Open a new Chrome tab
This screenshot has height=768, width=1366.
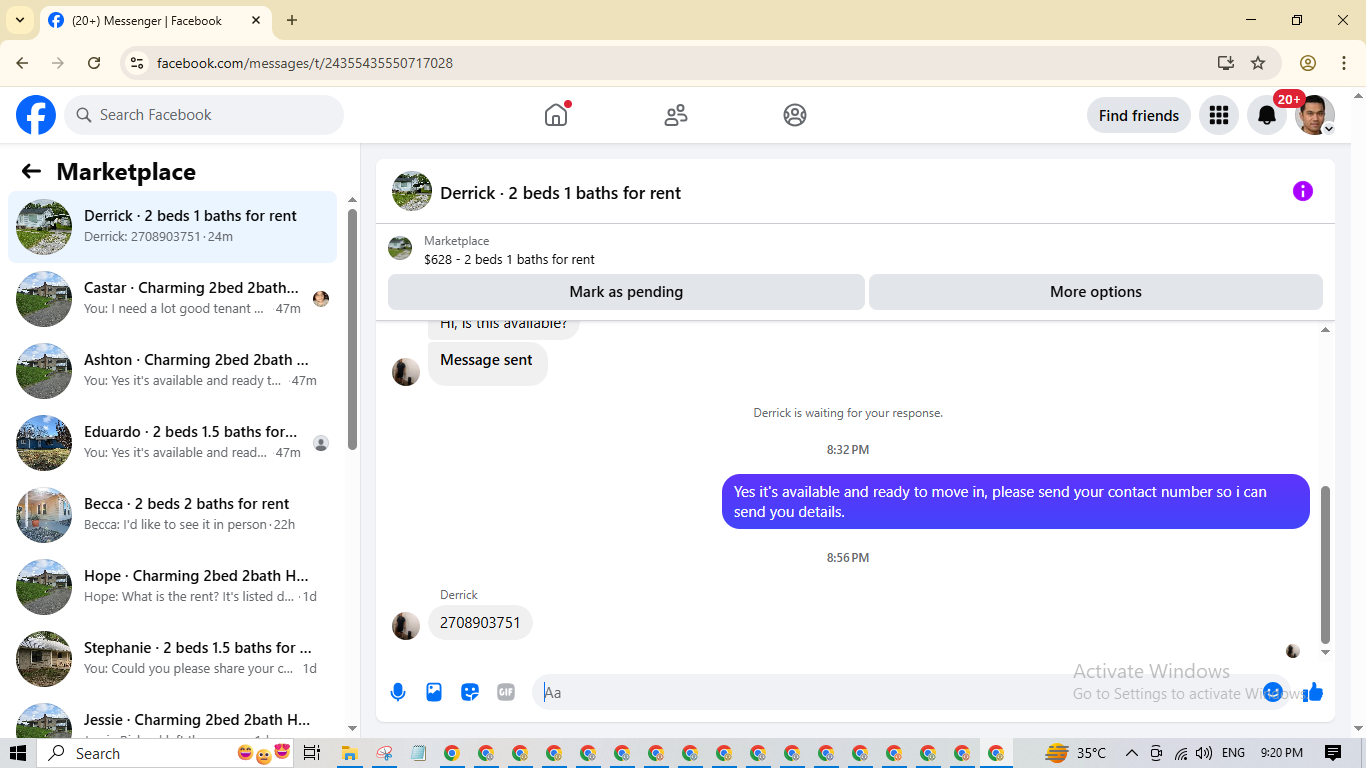click(x=292, y=20)
